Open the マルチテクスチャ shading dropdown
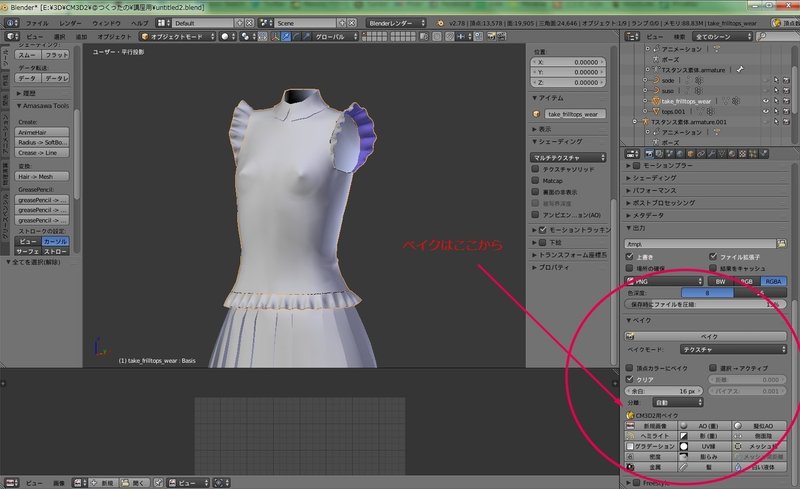This screenshot has height=489, width=800. coord(568,158)
